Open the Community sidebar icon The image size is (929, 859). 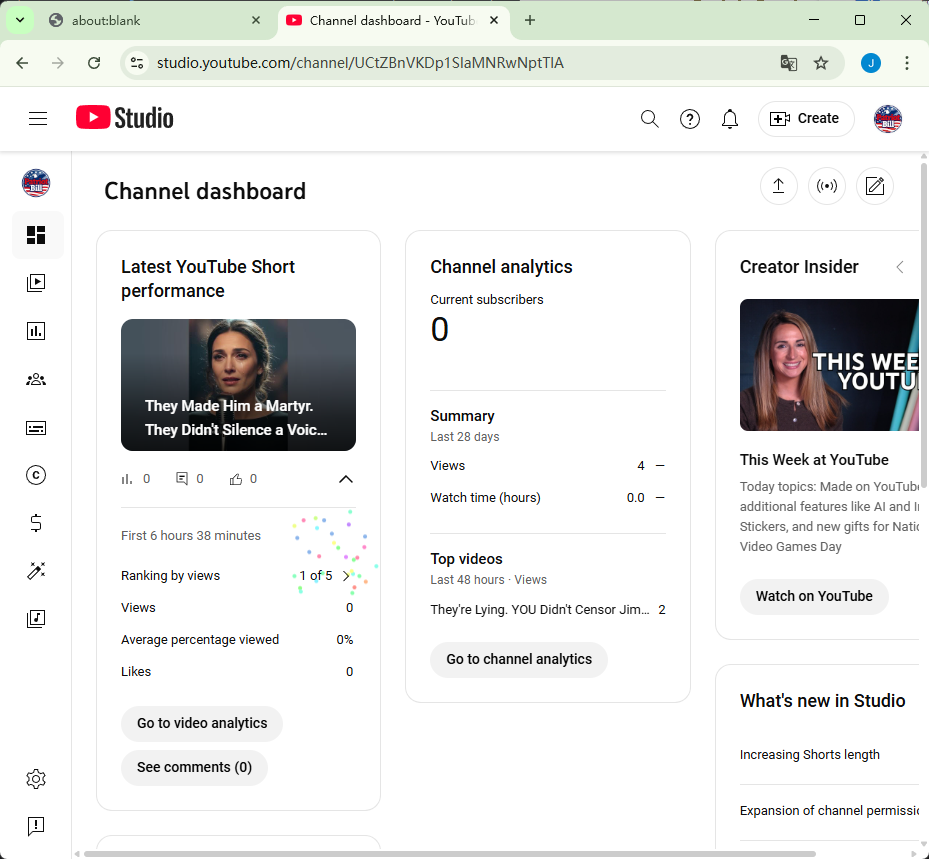[x=36, y=379]
